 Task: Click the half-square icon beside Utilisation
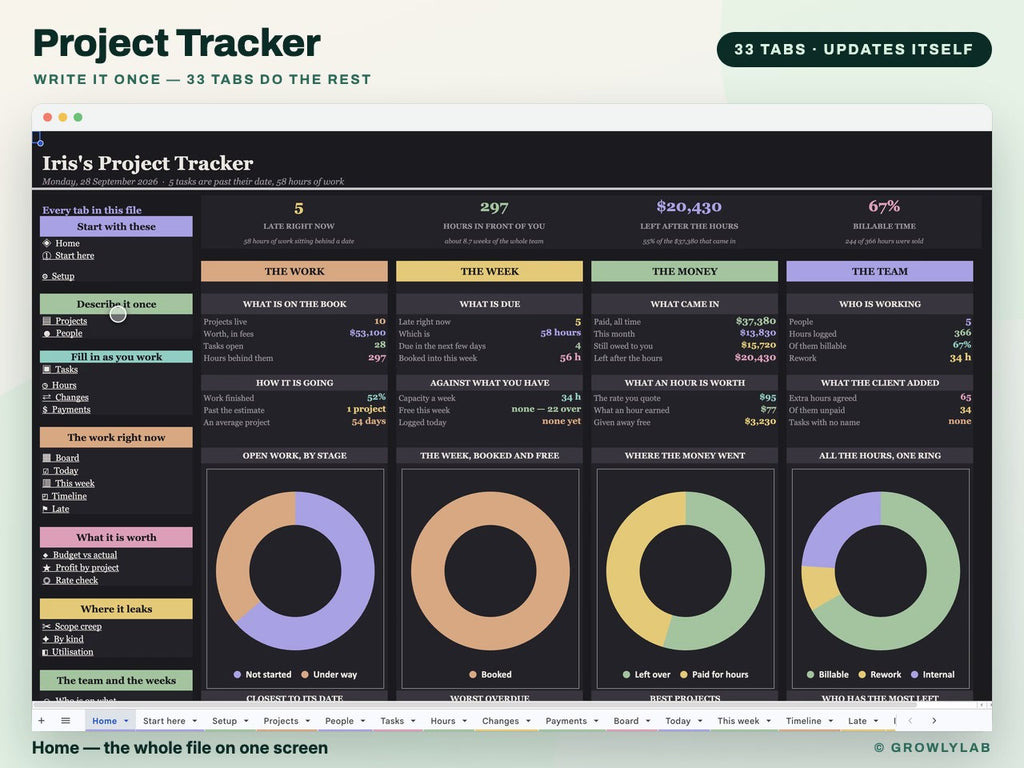pos(45,652)
